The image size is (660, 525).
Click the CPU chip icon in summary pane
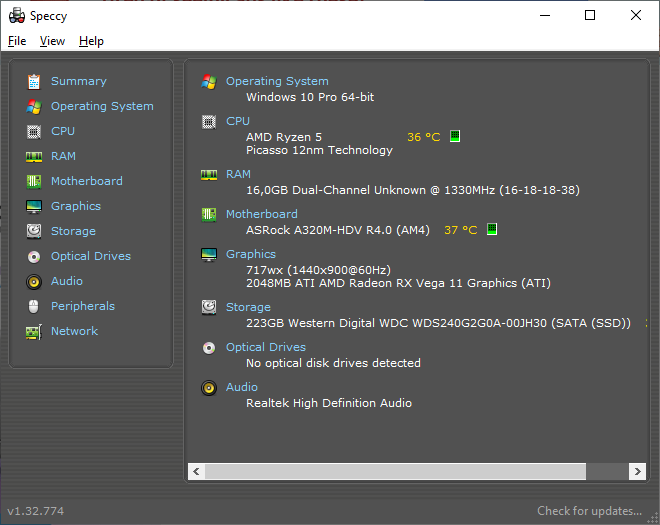pyautogui.click(x=209, y=122)
